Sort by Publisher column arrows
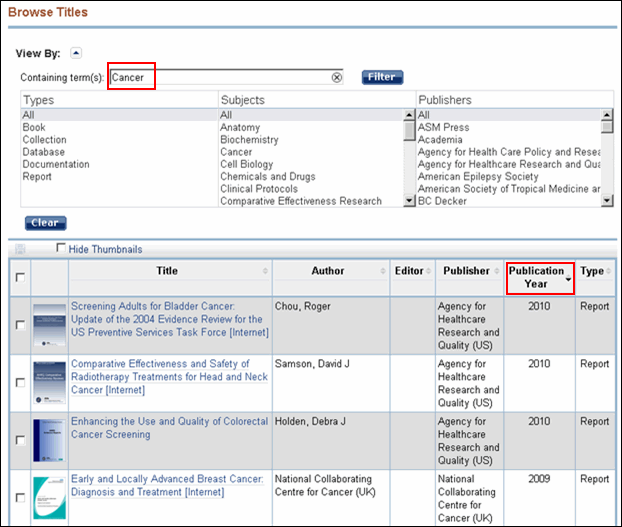 point(497,271)
